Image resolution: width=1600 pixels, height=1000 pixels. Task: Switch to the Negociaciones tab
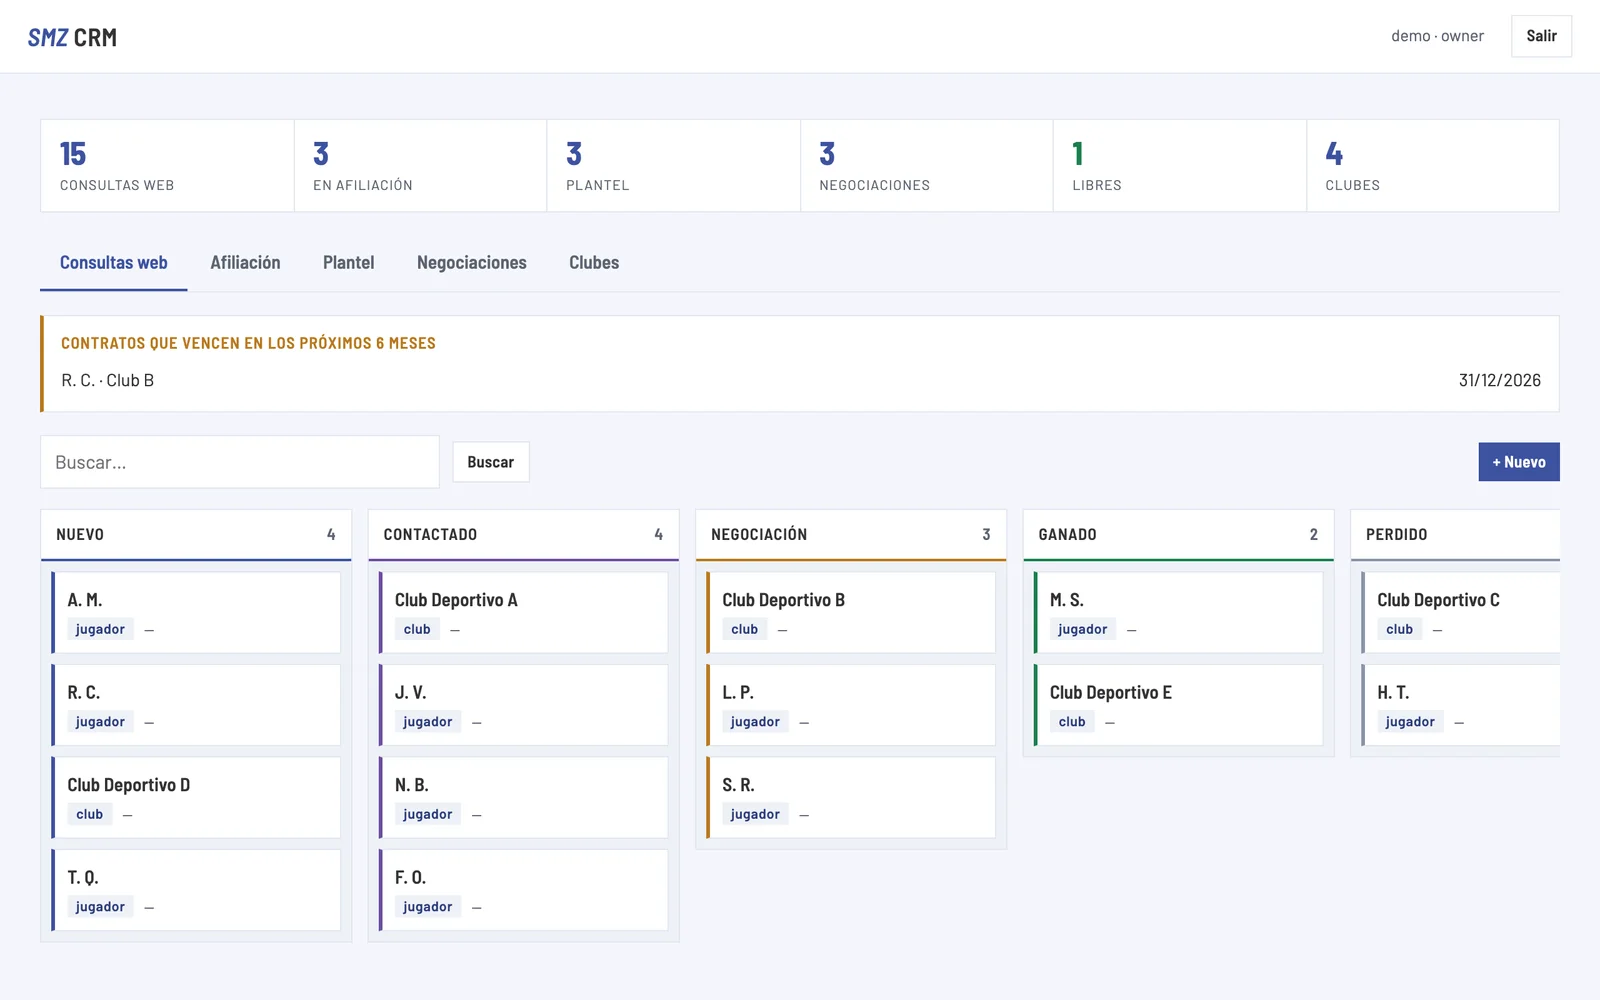[x=472, y=263]
